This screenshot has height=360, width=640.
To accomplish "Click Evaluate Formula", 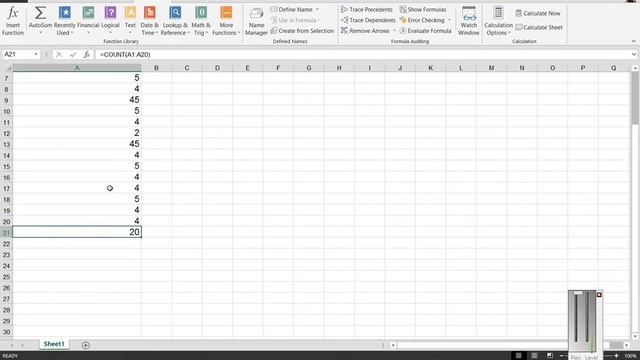I will click(x=425, y=31).
